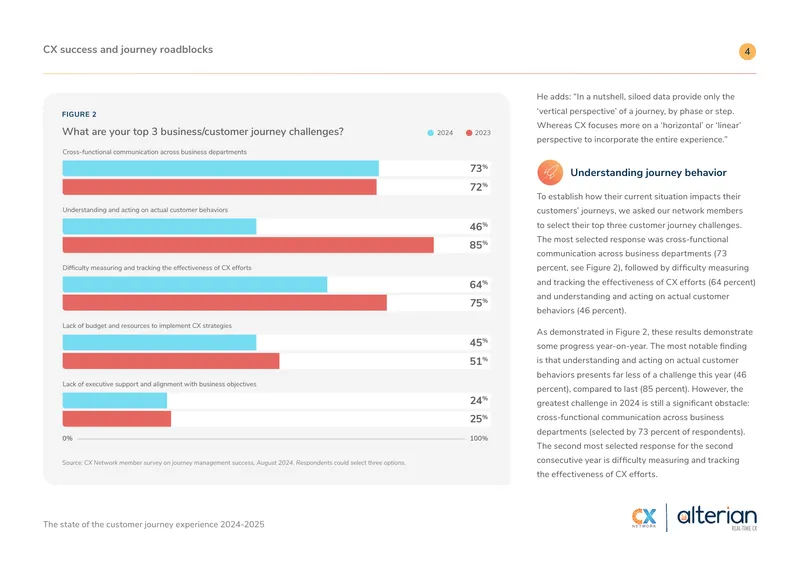Click the blue 2024 legend dot
Image resolution: width=800 pixels, height=566 pixels.
tap(431, 133)
